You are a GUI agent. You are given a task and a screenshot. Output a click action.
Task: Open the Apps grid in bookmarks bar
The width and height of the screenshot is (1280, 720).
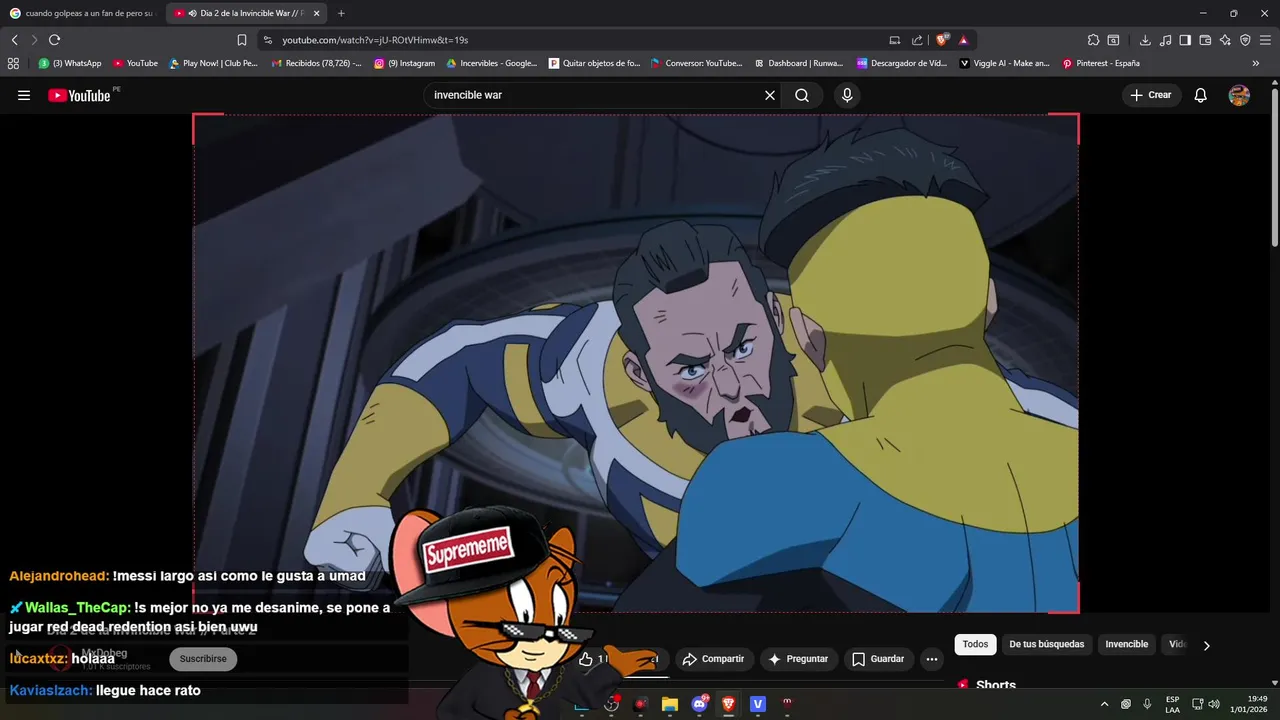(13, 63)
